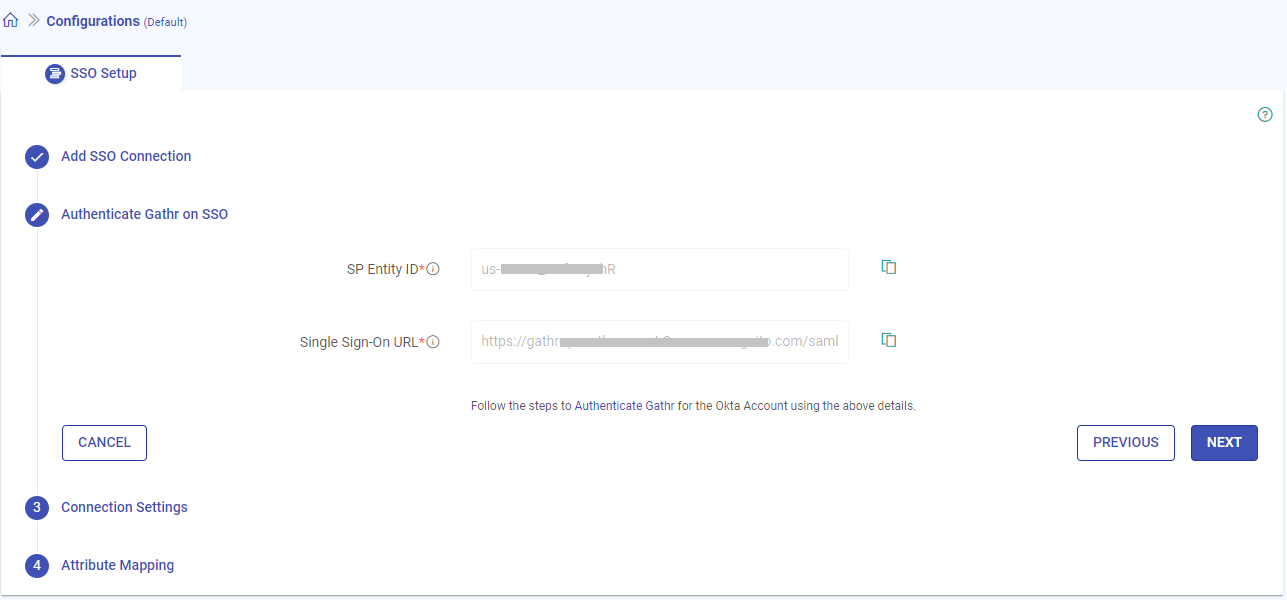Click the CANCEL button
The height and width of the screenshot is (600, 1287).
tap(104, 442)
